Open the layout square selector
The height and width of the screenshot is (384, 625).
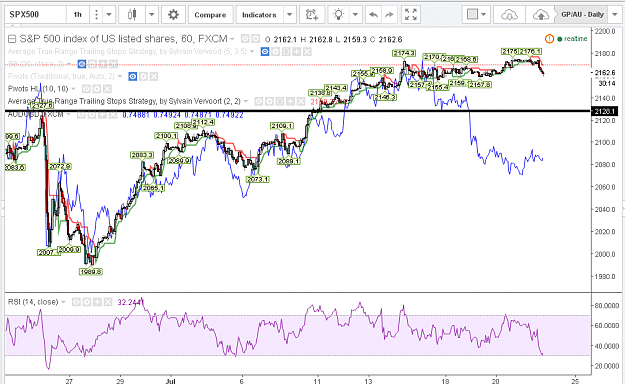[472, 15]
